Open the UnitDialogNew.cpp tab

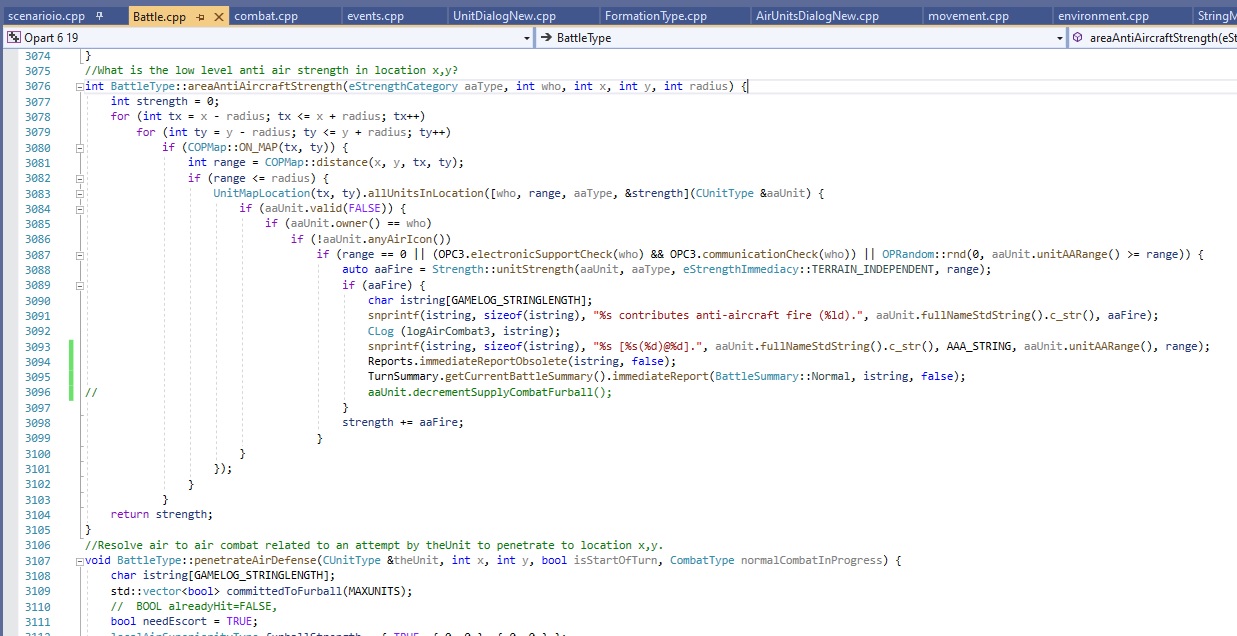pos(504,17)
